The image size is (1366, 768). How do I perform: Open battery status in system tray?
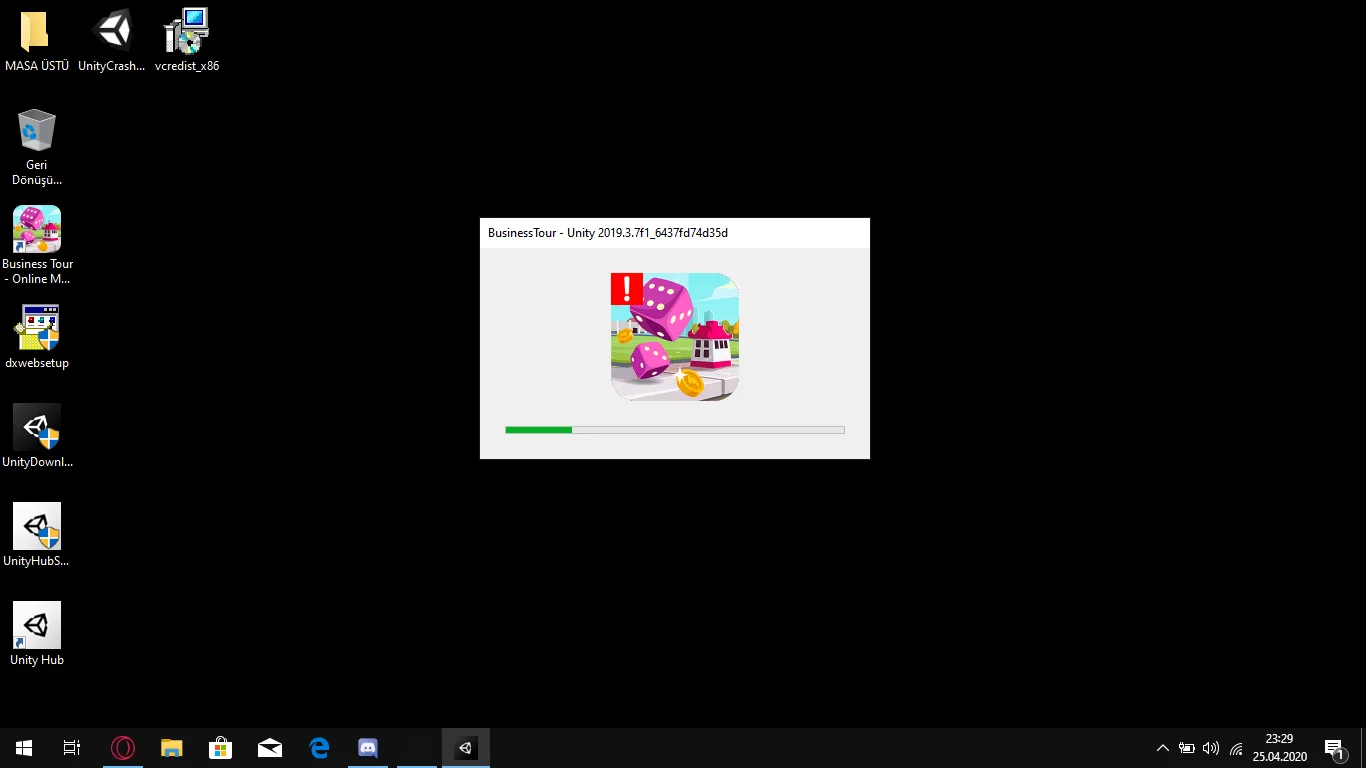coord(1187,748)
